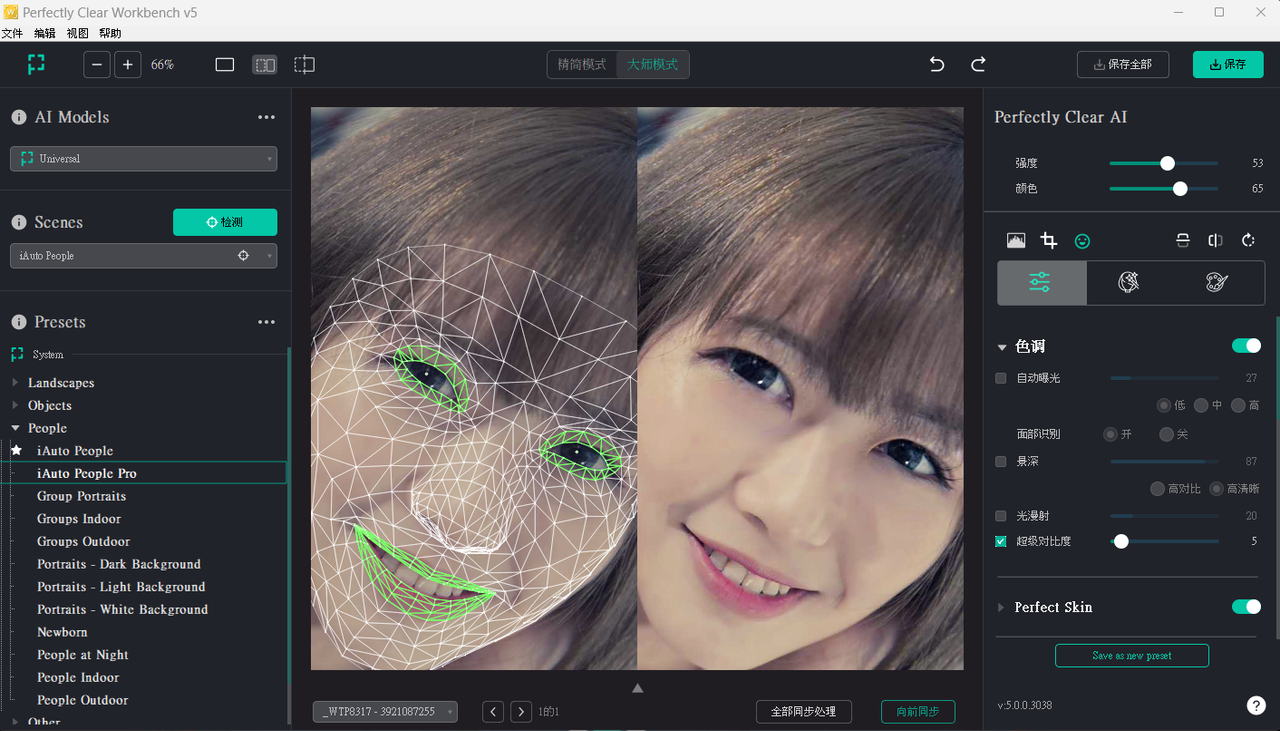Viewport: 1280px width, 731px height.
Task: Click the single image view icon
Action: 224,64
